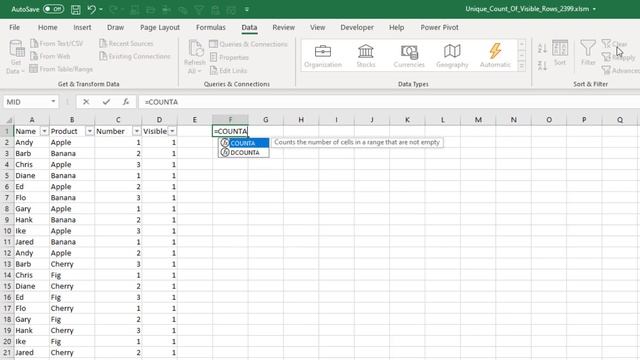640x360 pixels.
Task: Toggle the Filter funnel button
Action: [x=588, y=53]
